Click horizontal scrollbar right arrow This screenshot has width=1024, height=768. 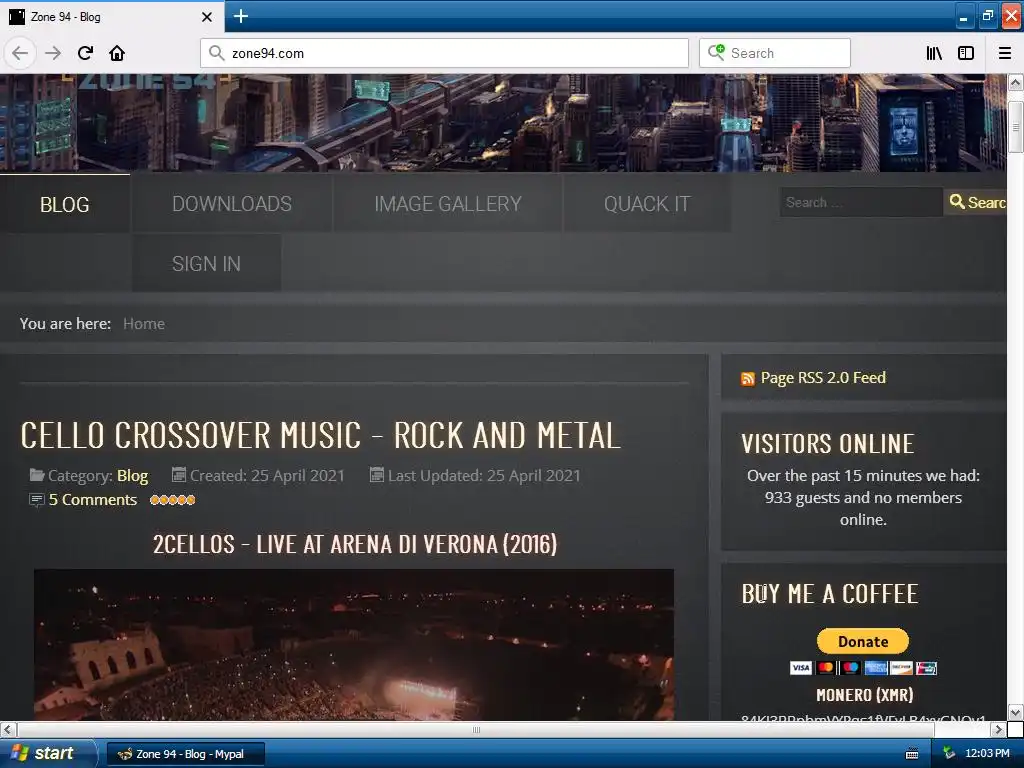pos(999,729)
